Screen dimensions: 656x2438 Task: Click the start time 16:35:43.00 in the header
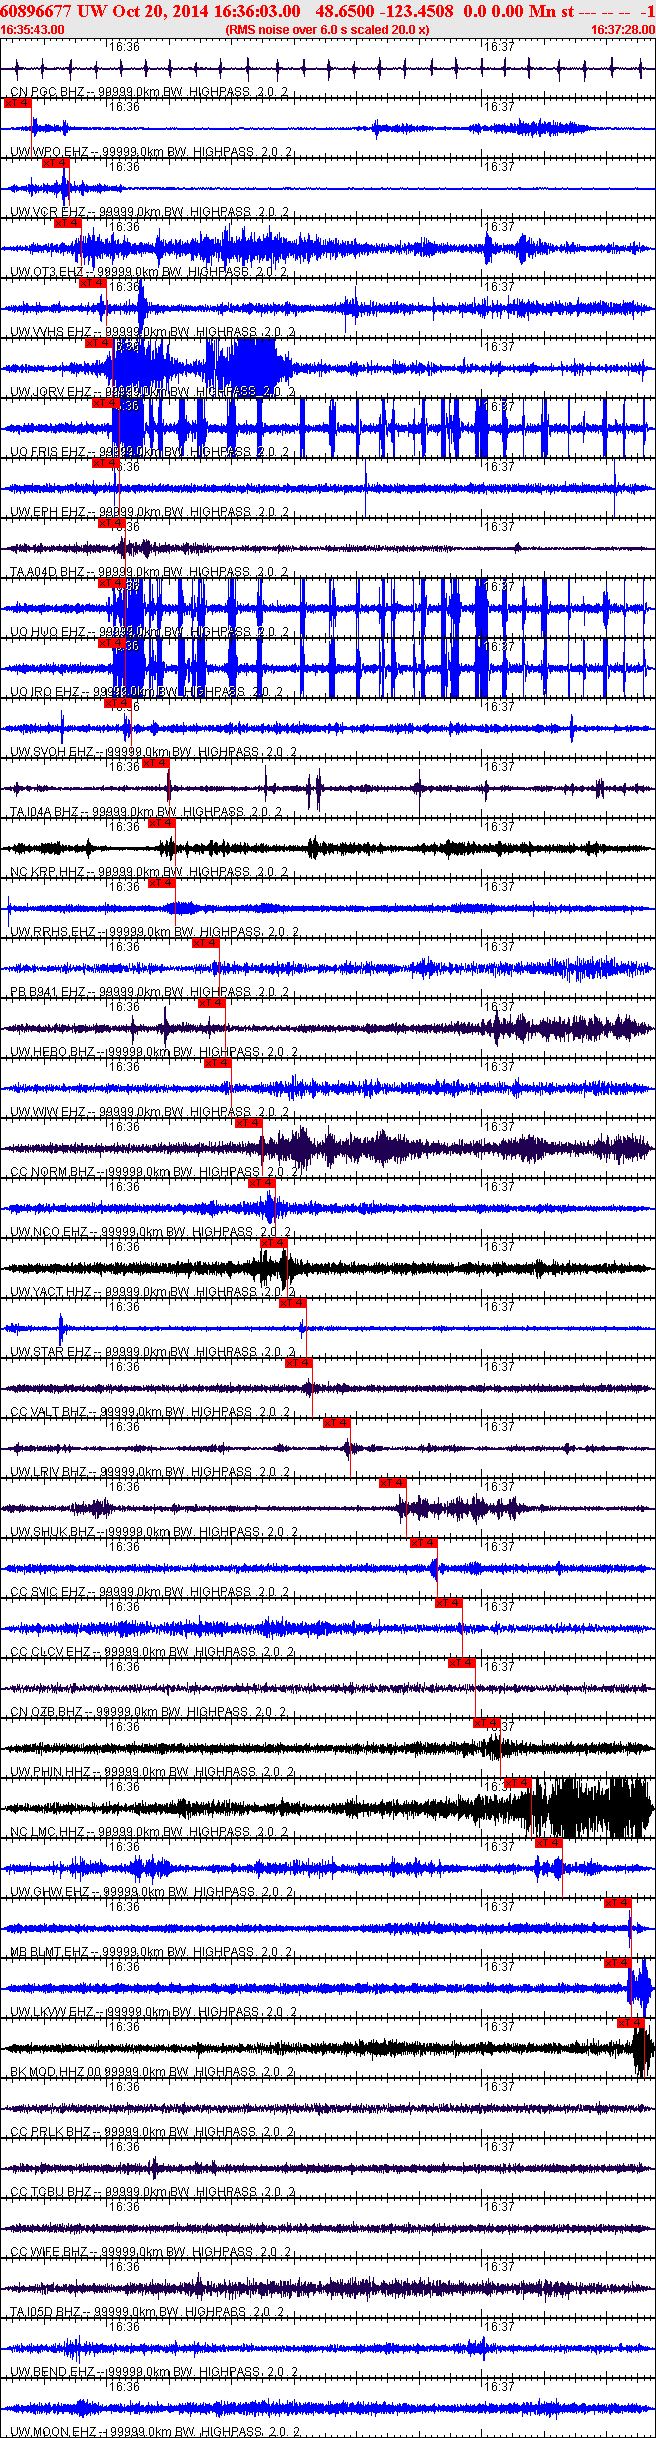point(33,30)
